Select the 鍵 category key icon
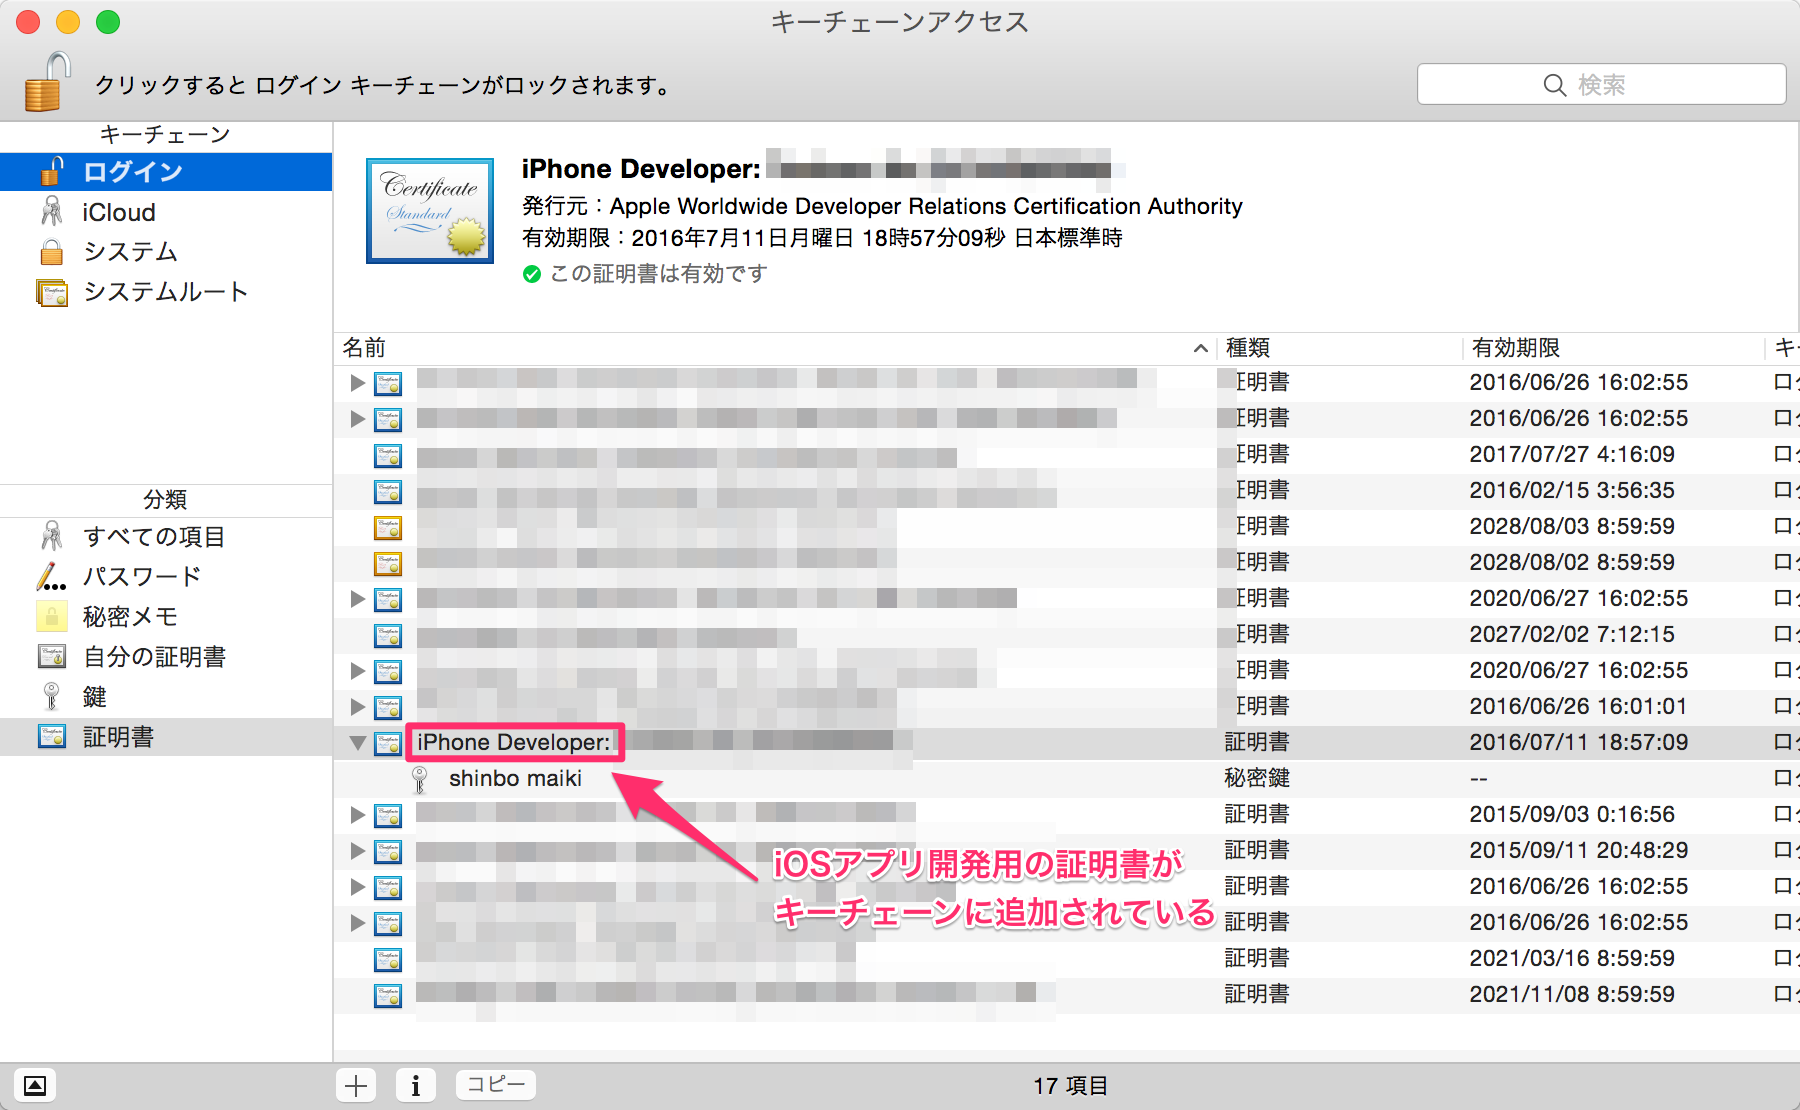The image size is (1800, 1110). pyautogui.click(x=52, y=697)
